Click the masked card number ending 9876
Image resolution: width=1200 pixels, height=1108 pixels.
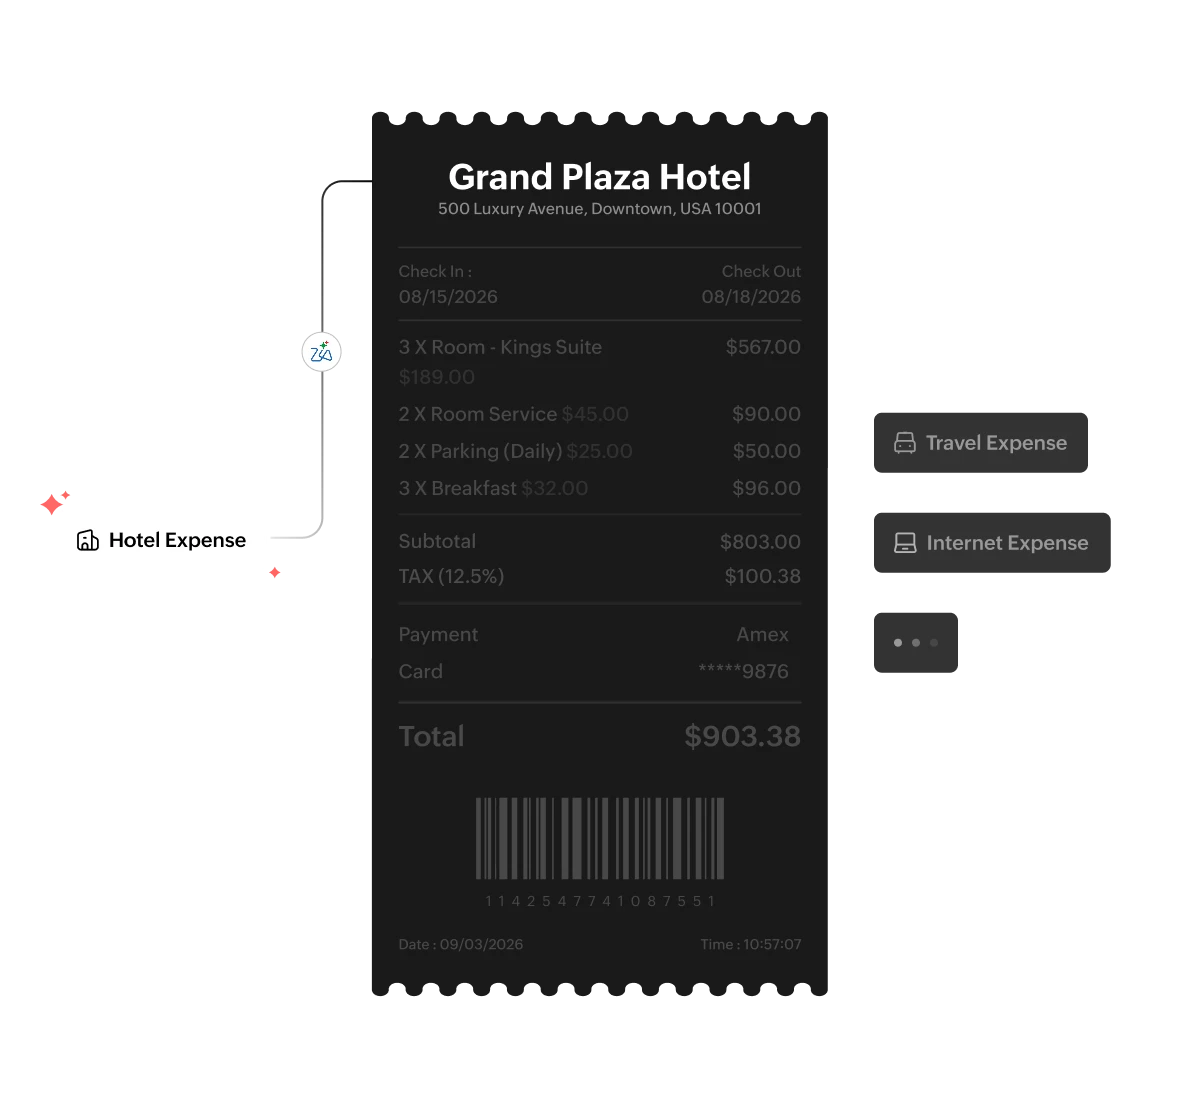pos(743,672)
